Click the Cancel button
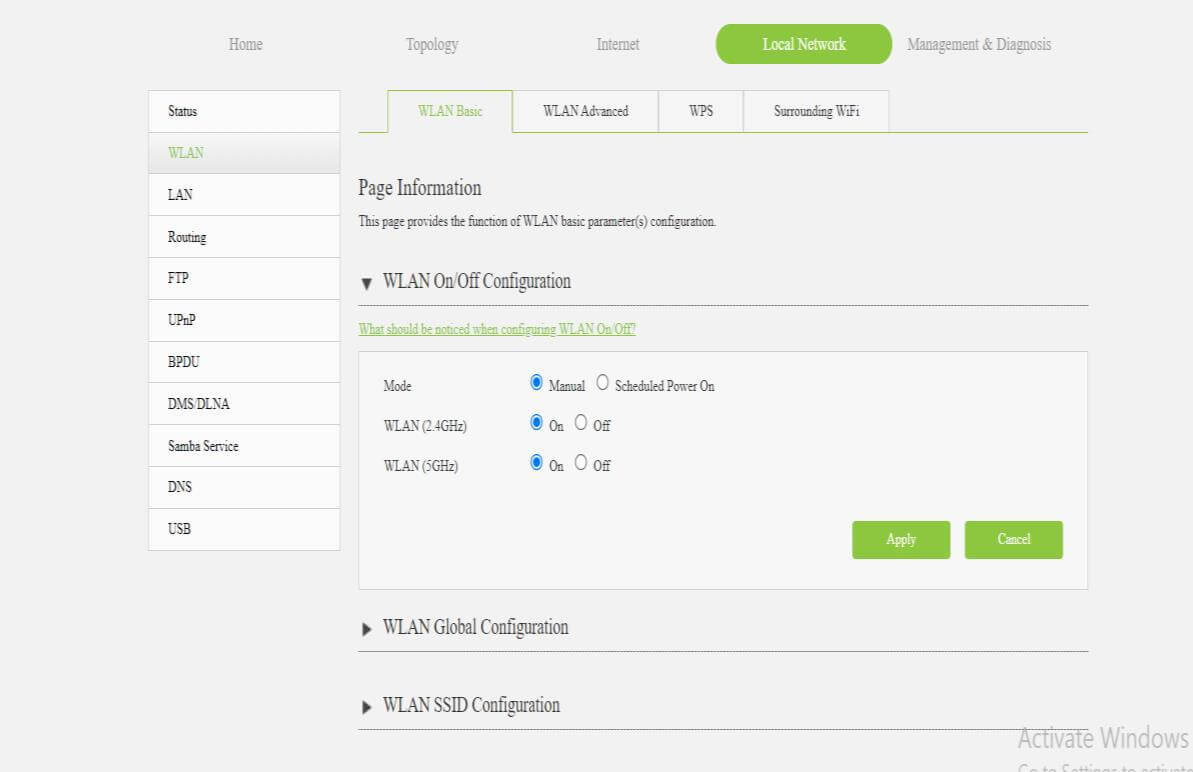The width and height of the screenshot is (1193, 772). (1013, 539)
